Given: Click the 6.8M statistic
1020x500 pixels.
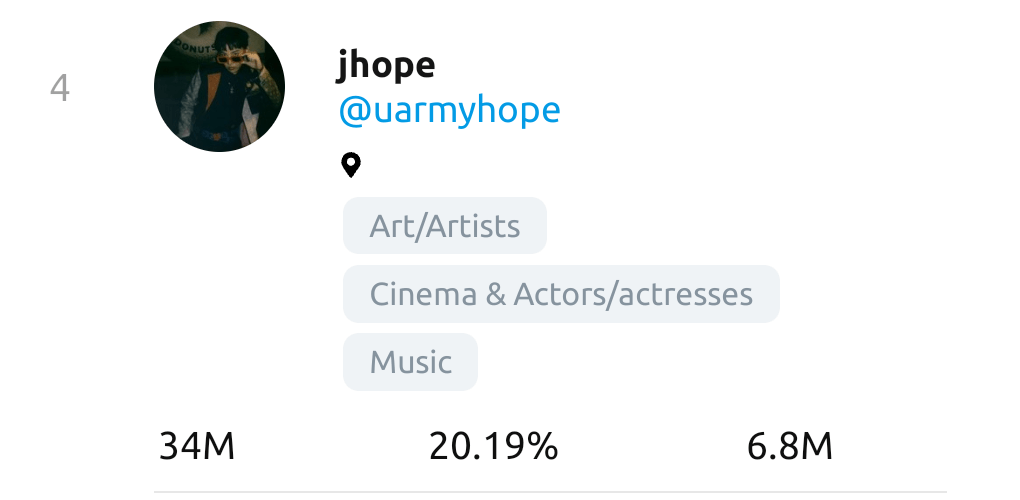Looking at the screenshot, I should pos(789,446).
